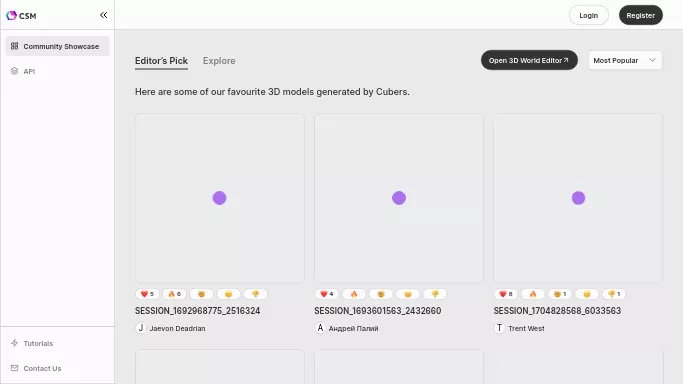Click the CSM logo icon
The height and width of the screenshot is (384, 683).
click(x=11, y=16)
